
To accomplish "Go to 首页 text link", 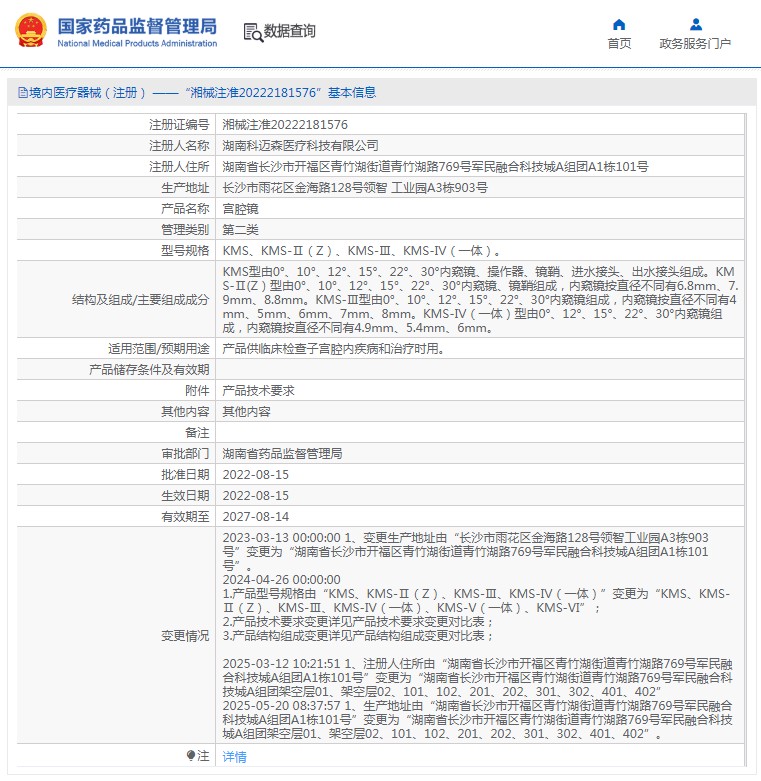I will 619,44.
